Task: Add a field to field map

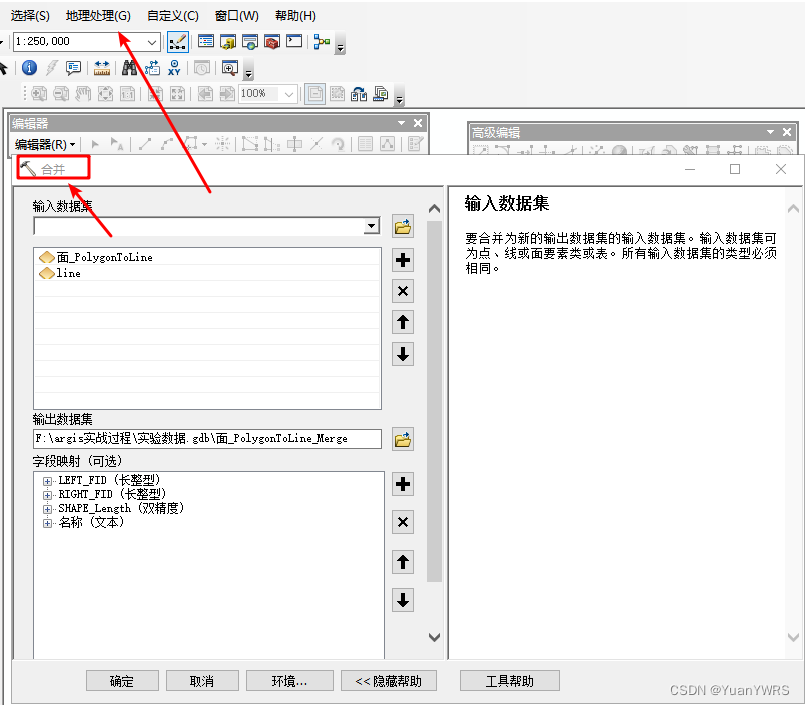Action: coord(403,484)
